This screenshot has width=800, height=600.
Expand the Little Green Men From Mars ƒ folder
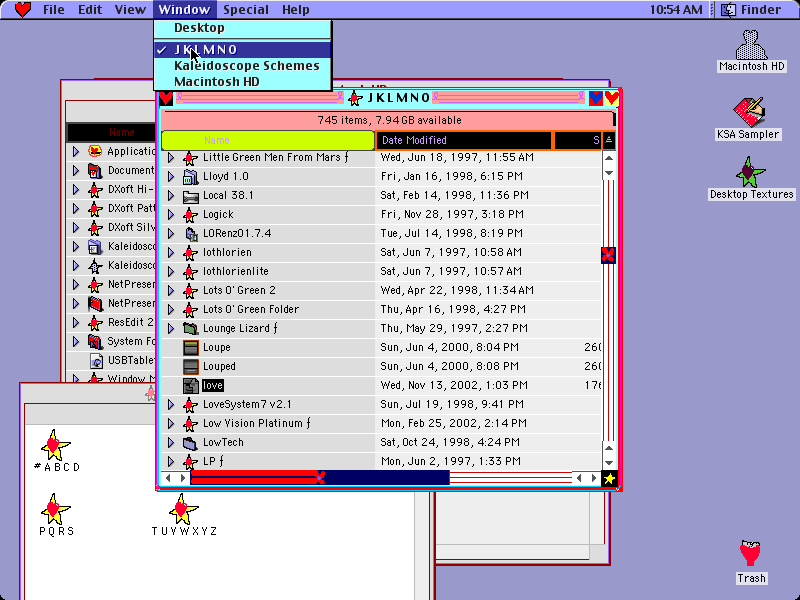click(171, 158)
